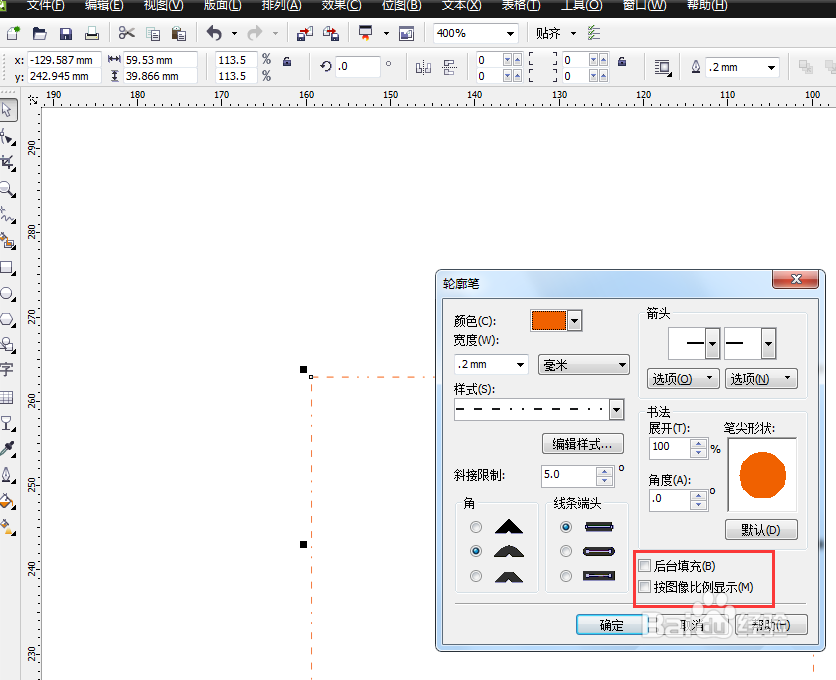
Task: Open file via folder icon
Action: pyautogui.click(x=39, y=34)
